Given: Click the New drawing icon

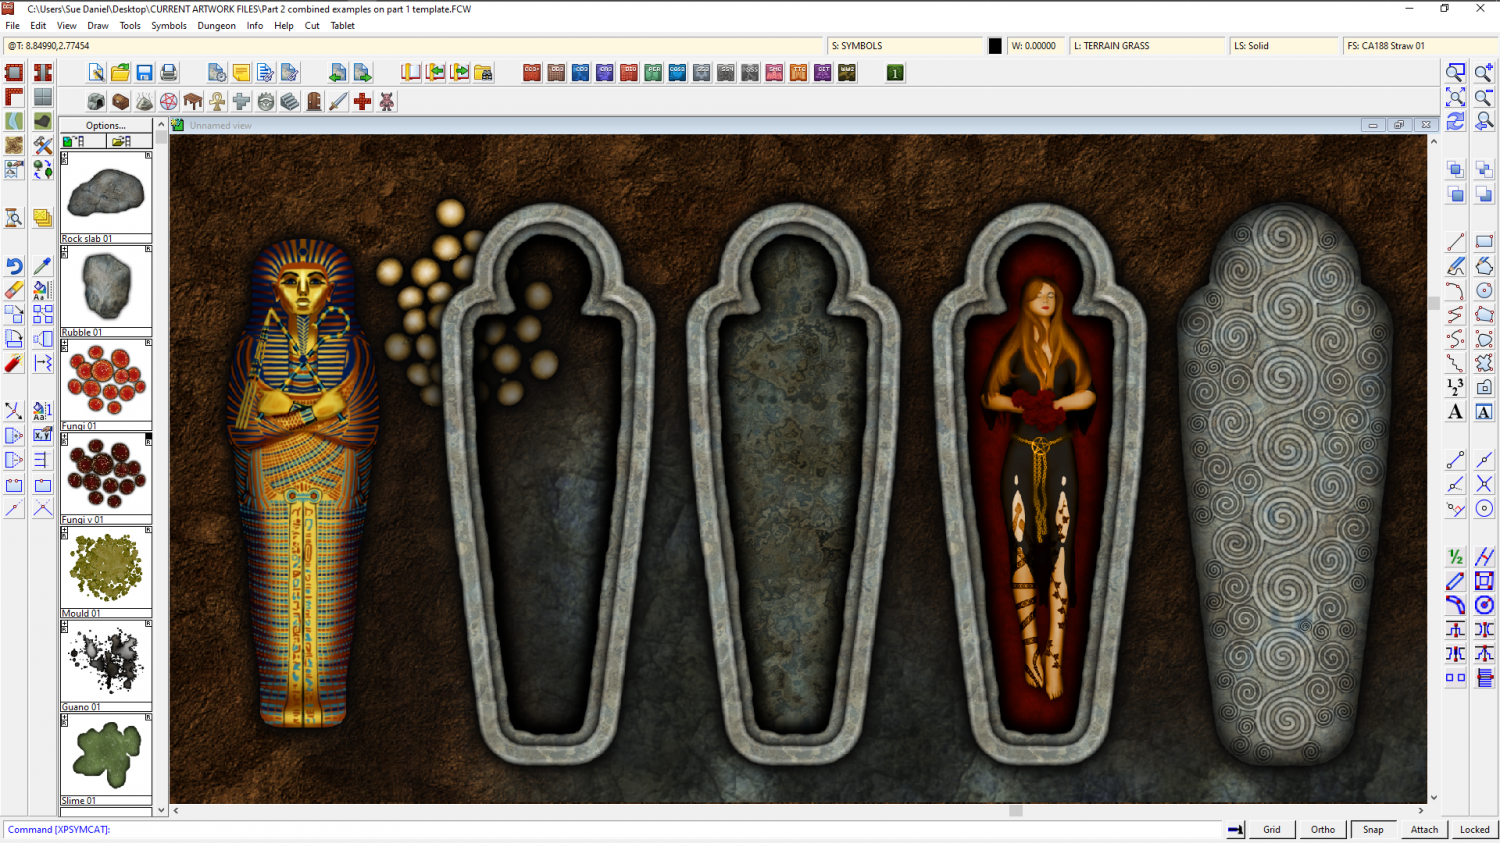Looking at the screenshot, I should [x=96, y=73].
